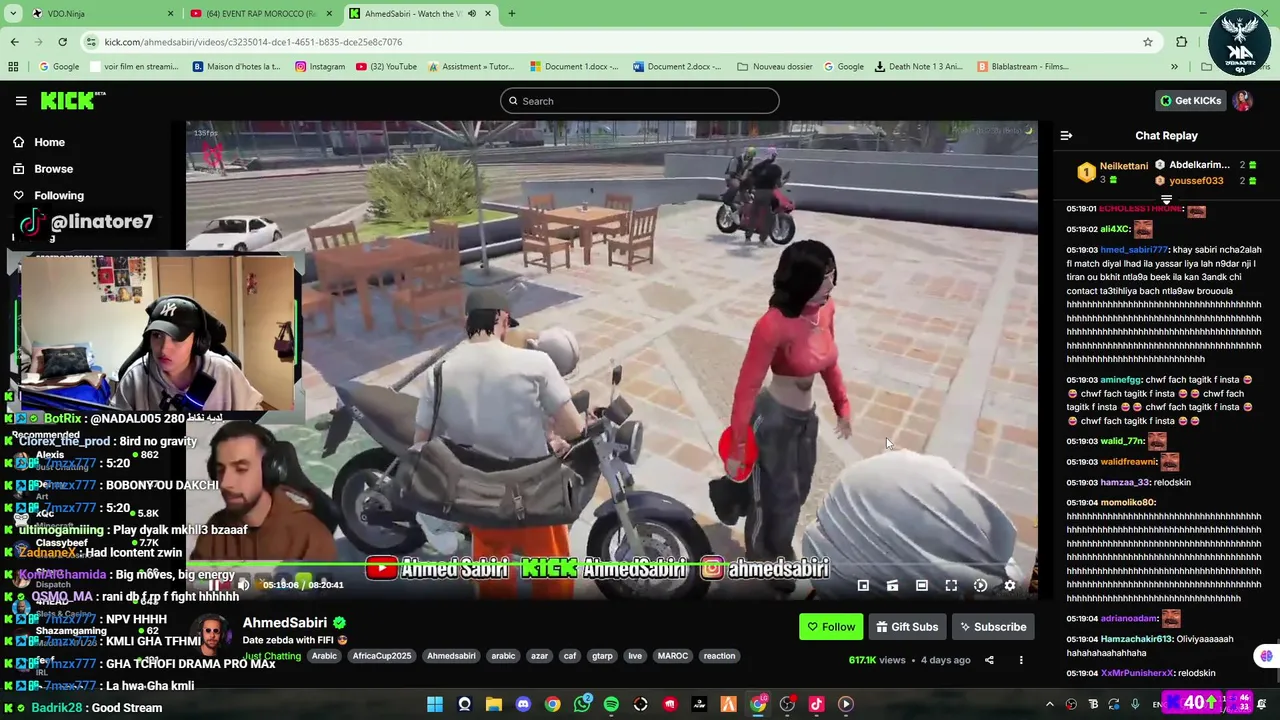This screenshot has width=1280, height=720.
Task: Mute the AhmedSabiri tab audio icon
Action: pyautogui.click(x=472, y=14)
